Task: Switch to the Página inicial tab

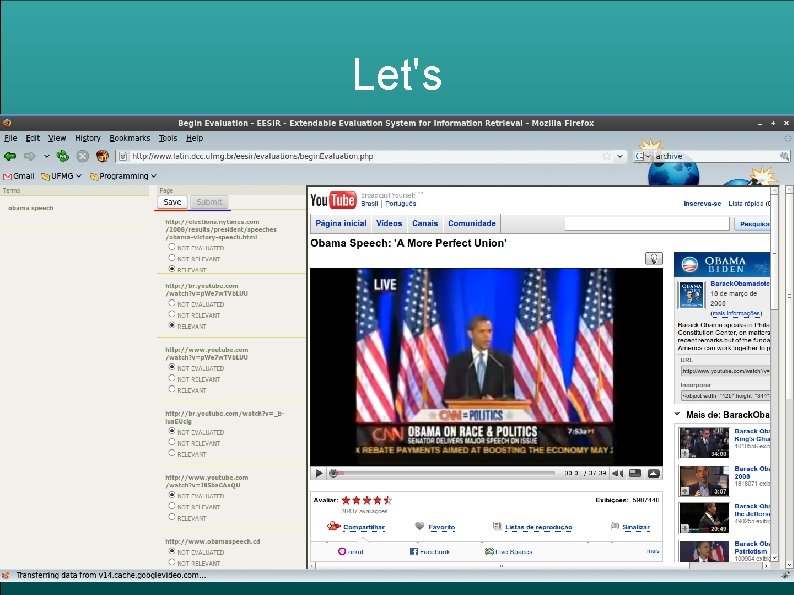Action: 341,223
